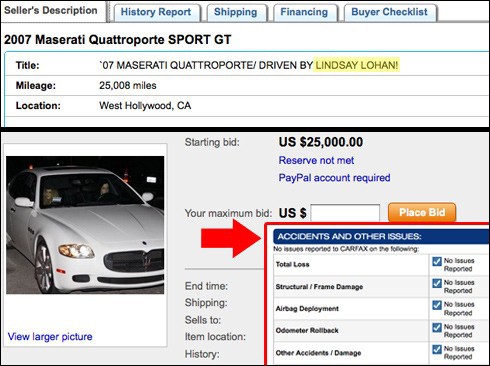Click inside the maximum bid input field
Viewport: 490px width, 366px height.
(345, 213)
